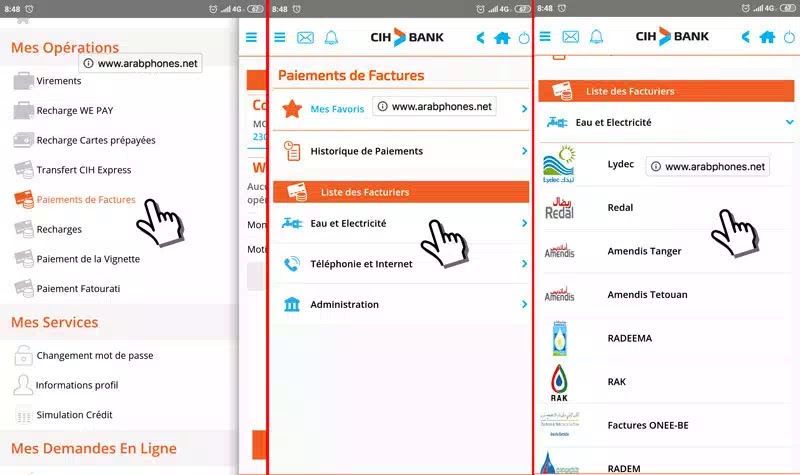Image resolution: width=800 pixels, height=475 pixels.
Task: Expand Mes Favoris chevron arrow
Action: point(524,109)
